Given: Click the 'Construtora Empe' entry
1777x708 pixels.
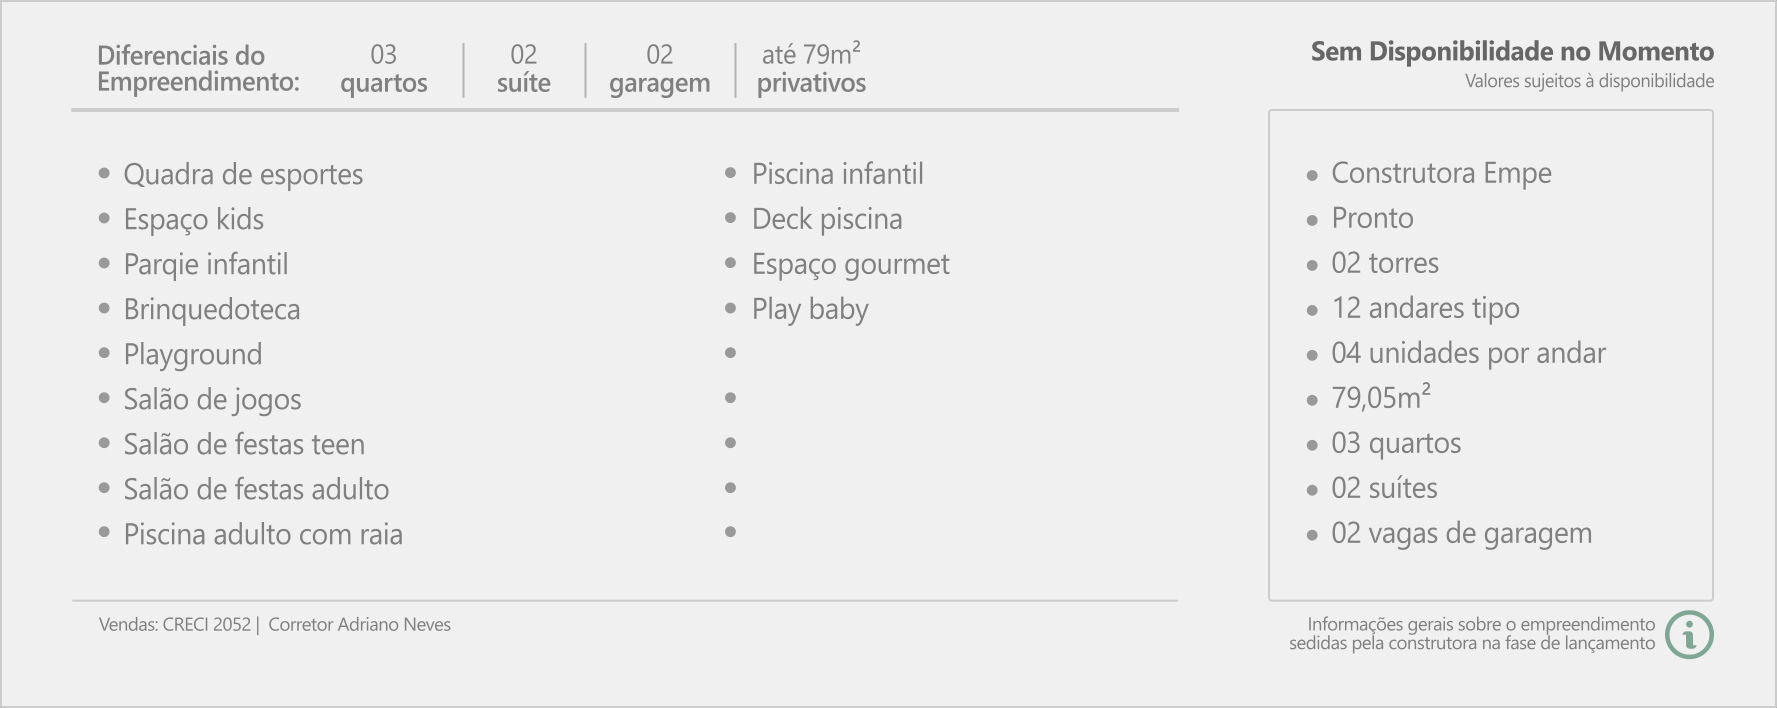Looking at the screenshot, I should (x=1441, y=174).
